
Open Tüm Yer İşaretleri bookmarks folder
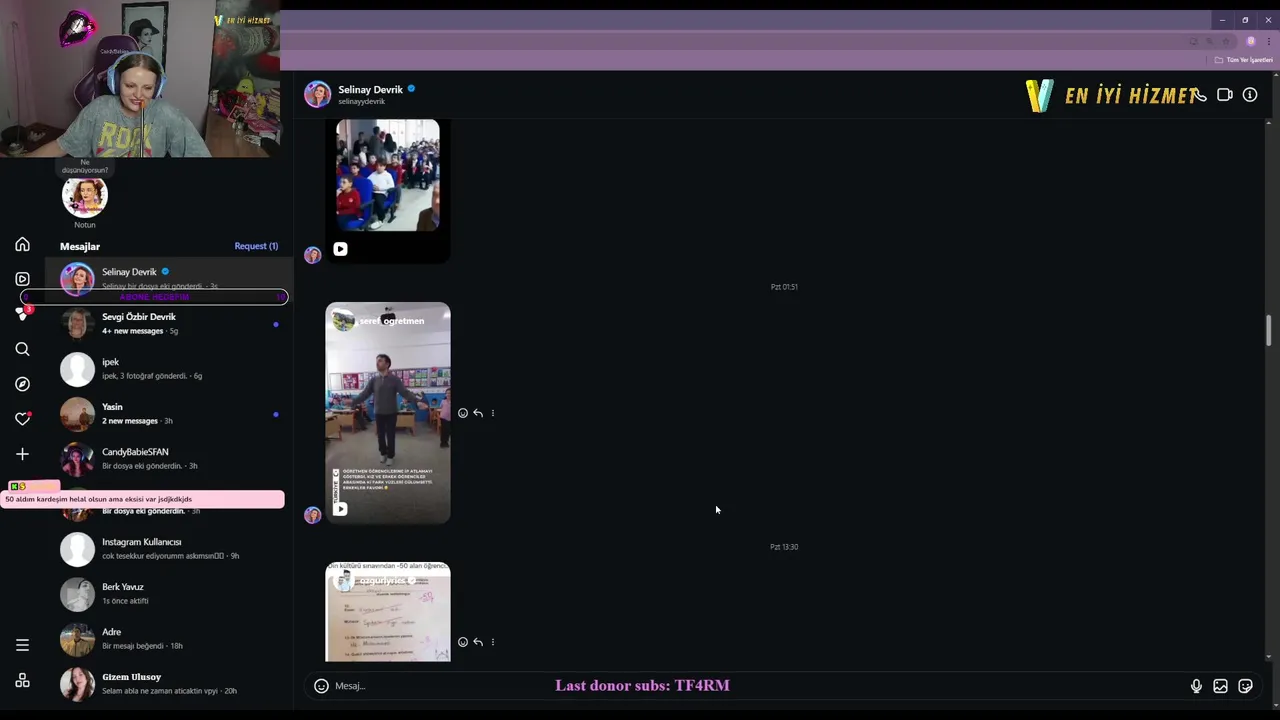pyautogui.click(x=1244, y=60)
